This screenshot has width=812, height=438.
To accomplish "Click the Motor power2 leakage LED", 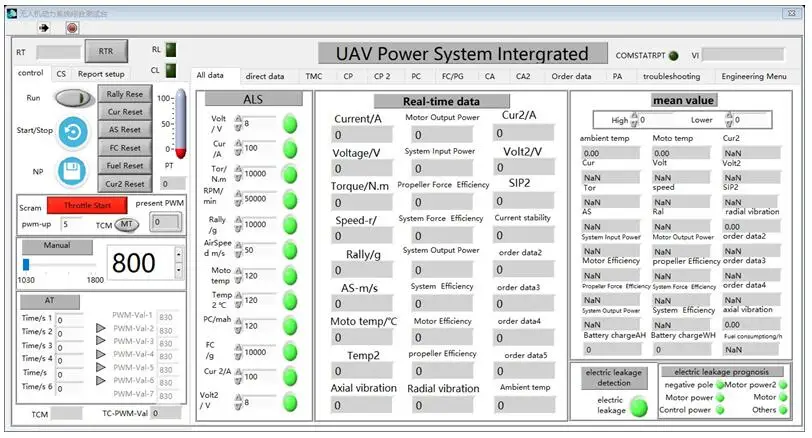I will pyautogui.click(x=782, y=385).
